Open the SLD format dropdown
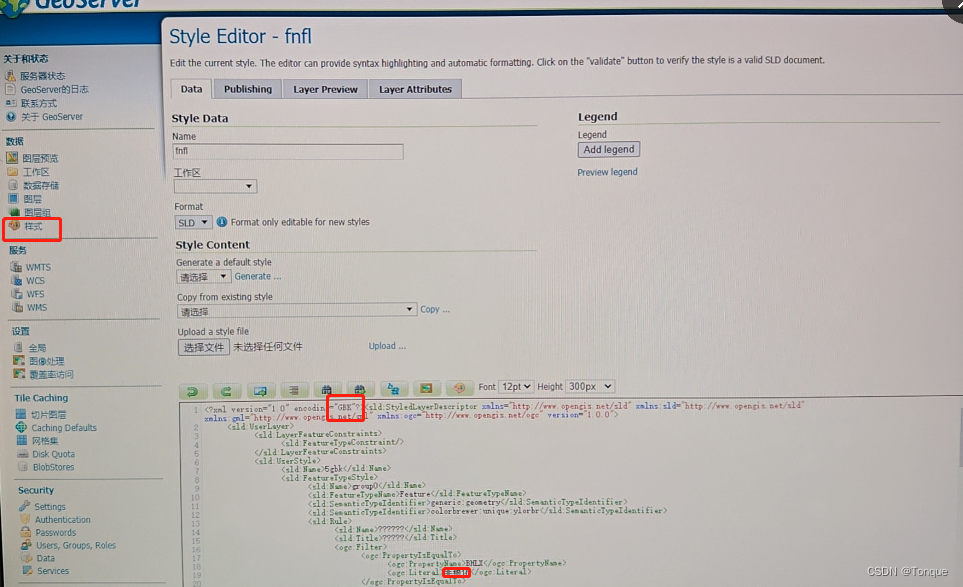This screenshot has height=587, width=963. tap(193, 222)
